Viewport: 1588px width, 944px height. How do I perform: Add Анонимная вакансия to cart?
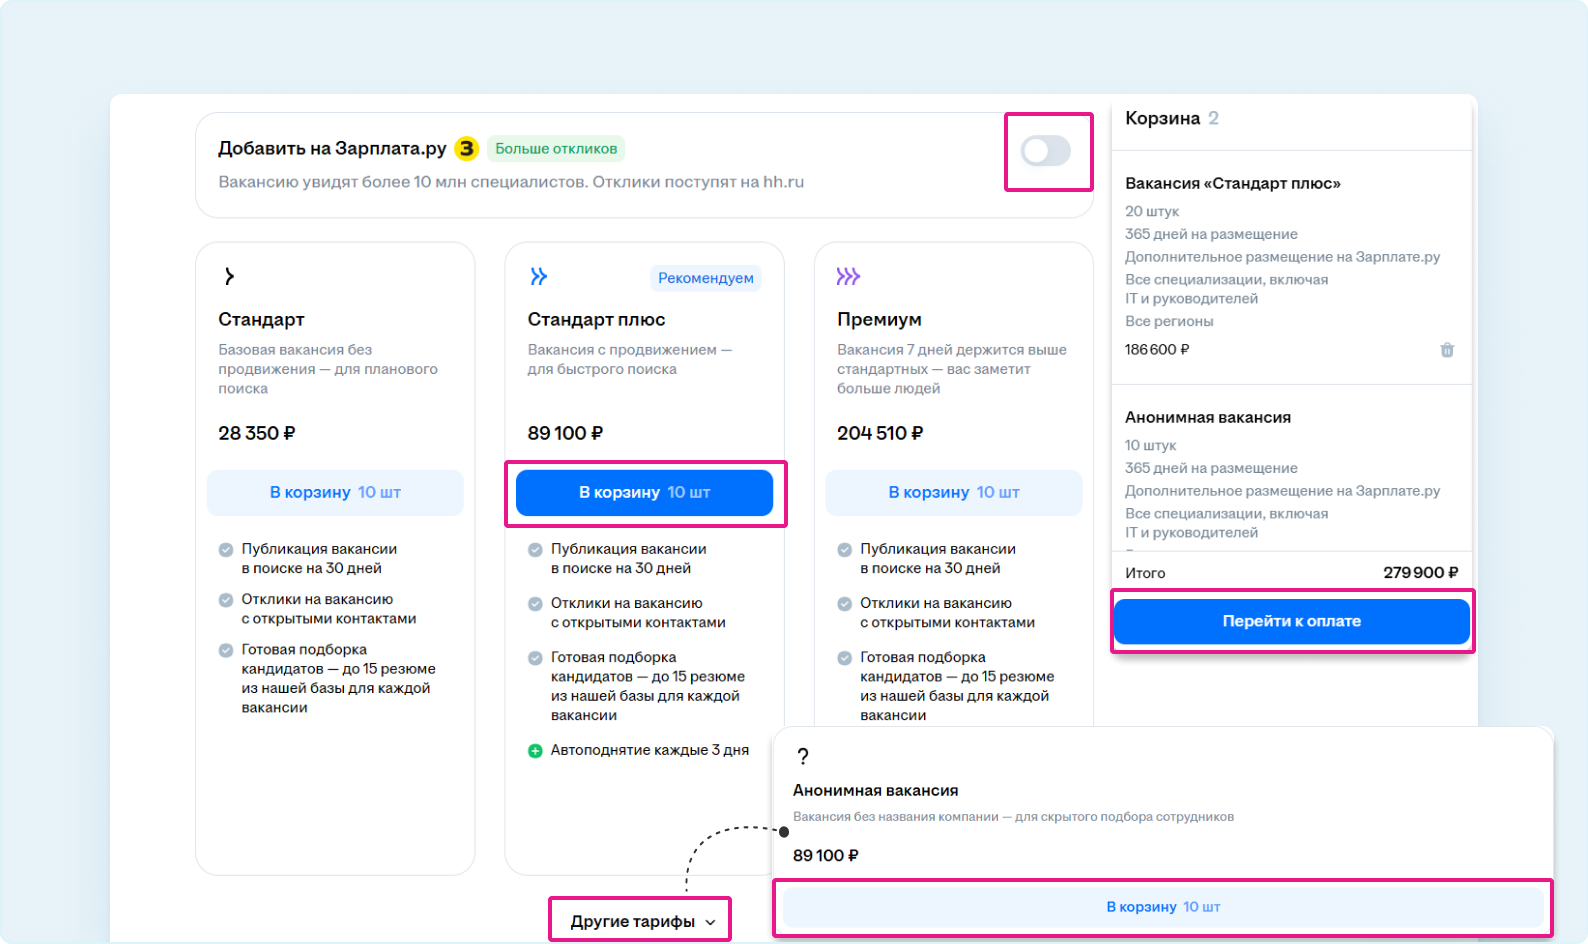[x=1162, y=907]
